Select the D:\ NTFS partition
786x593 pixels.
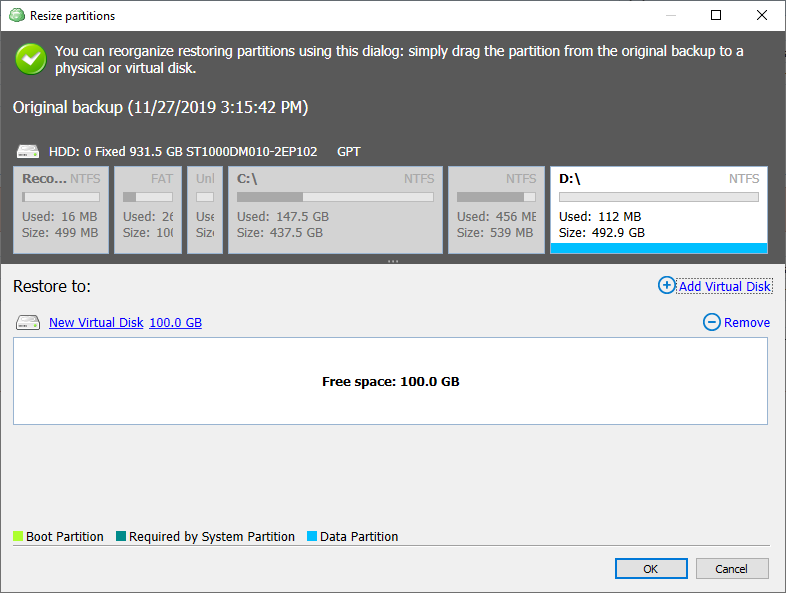[x=658, y=210]
